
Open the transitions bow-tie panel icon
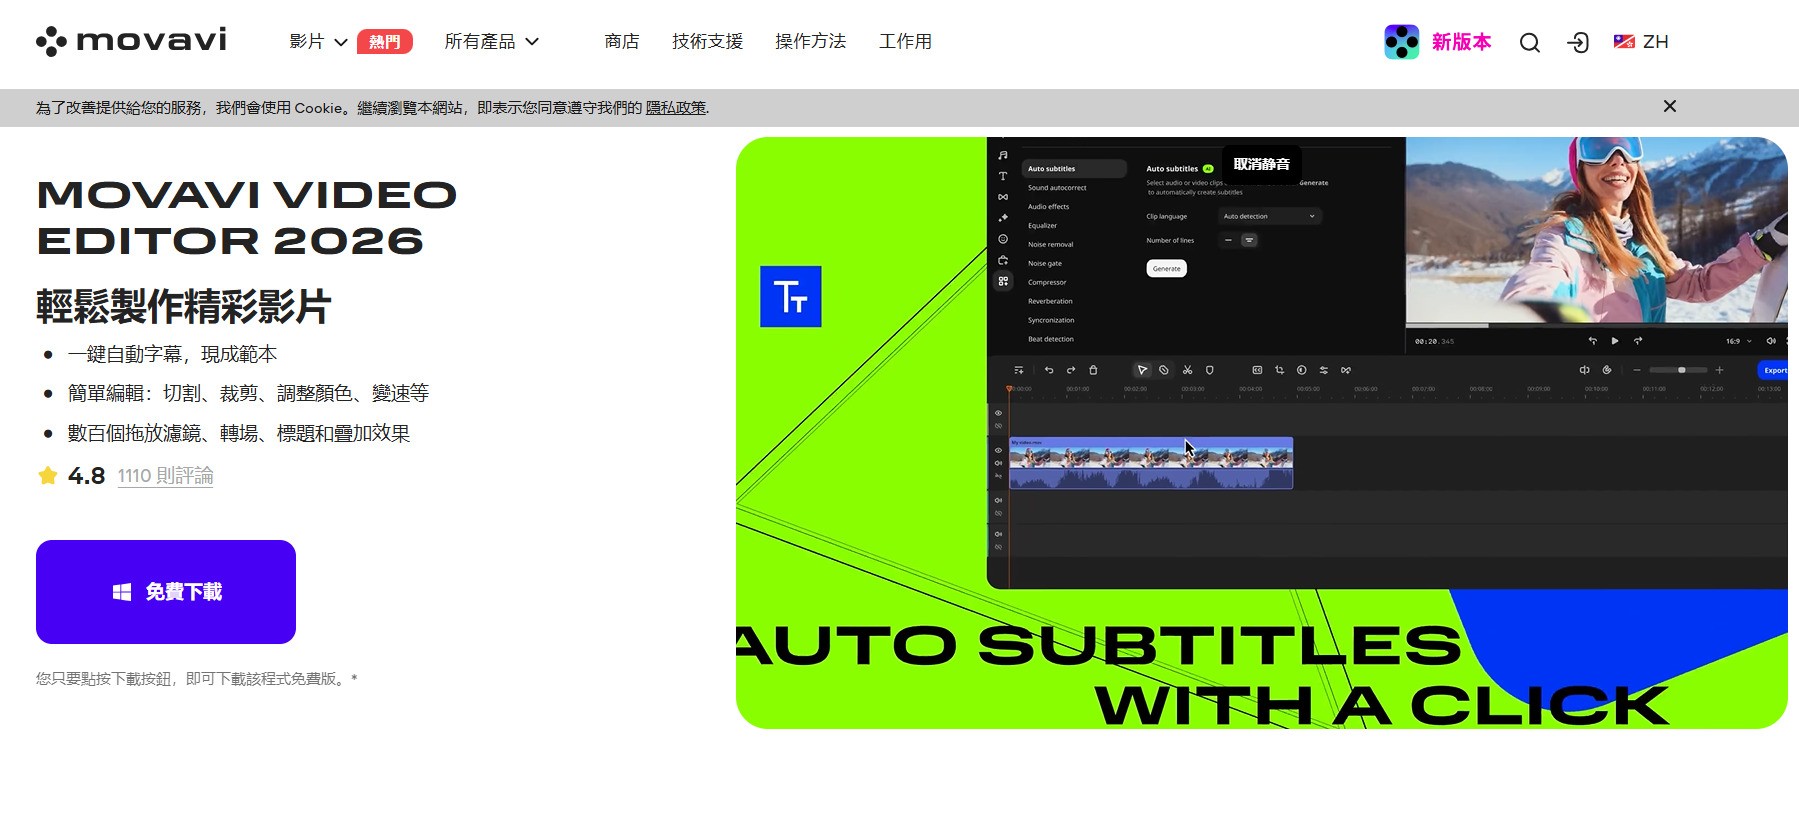(1003, 197)
